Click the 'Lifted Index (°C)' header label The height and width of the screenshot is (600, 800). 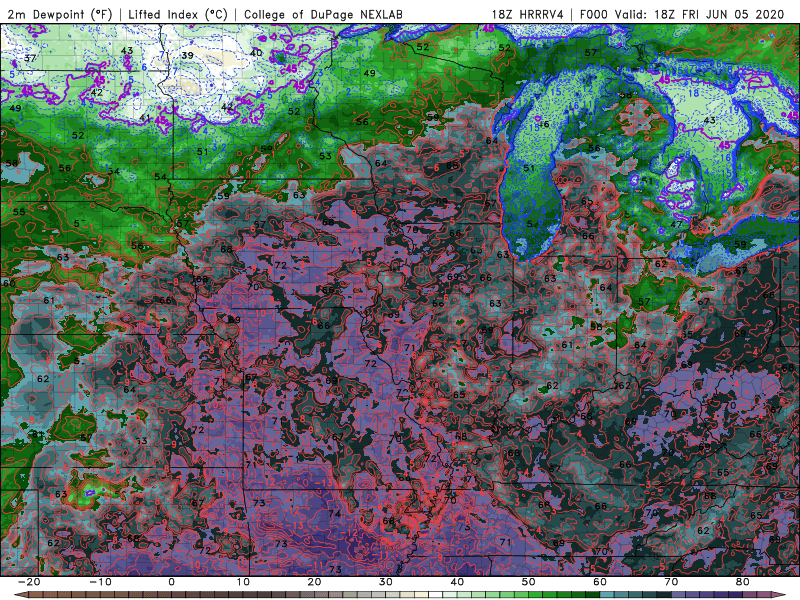point(178,14)
